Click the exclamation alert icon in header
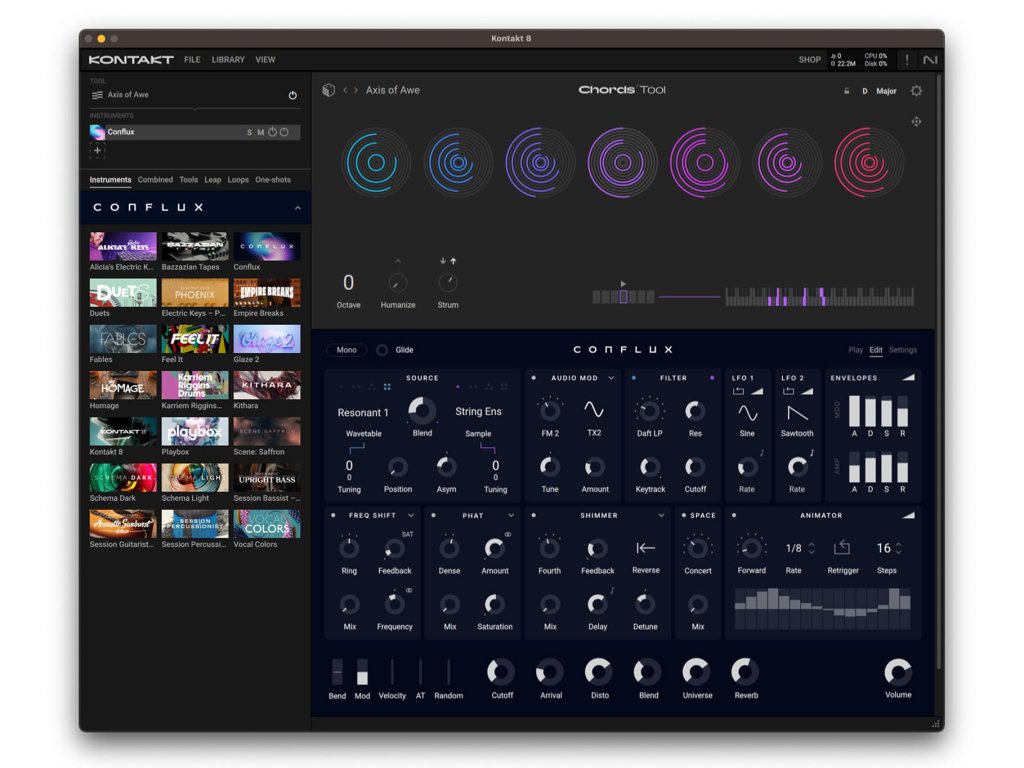1024x768 pixels. (907, 60)
